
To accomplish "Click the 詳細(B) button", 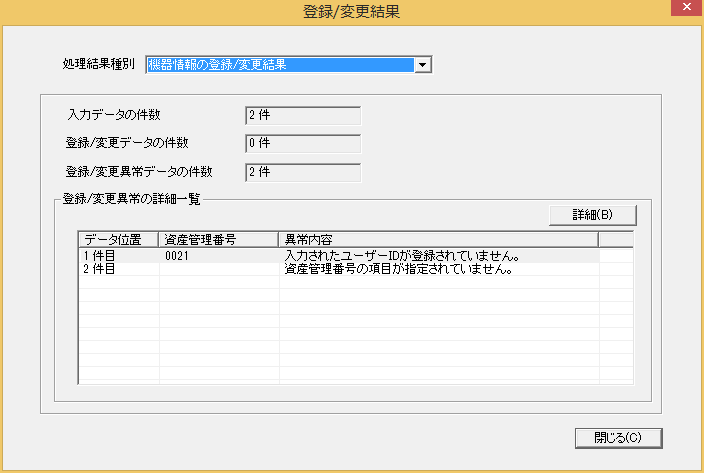I will 593,215.
